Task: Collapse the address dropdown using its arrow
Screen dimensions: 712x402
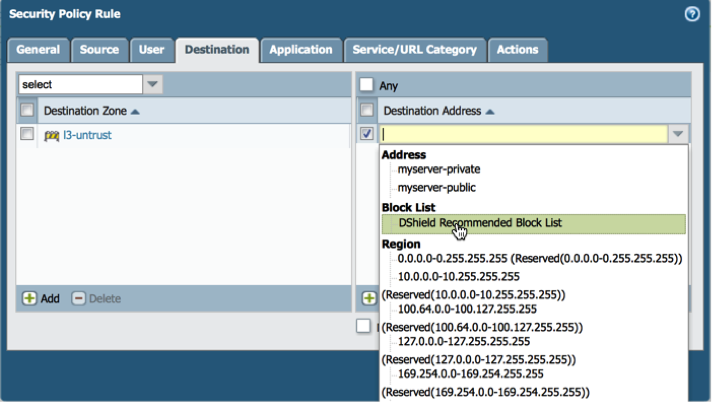Action: click(678, 134)
